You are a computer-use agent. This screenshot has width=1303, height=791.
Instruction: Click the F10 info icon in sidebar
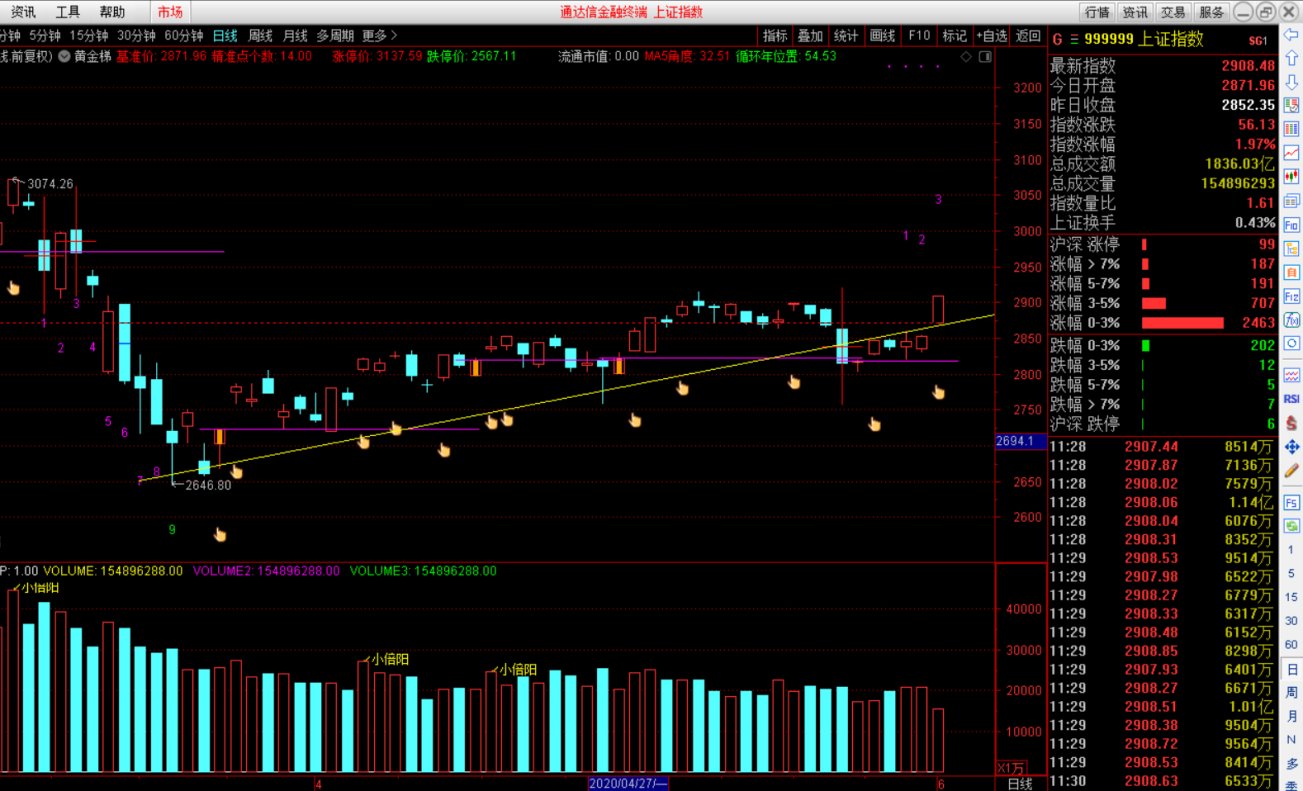[x=1292, y=225]
